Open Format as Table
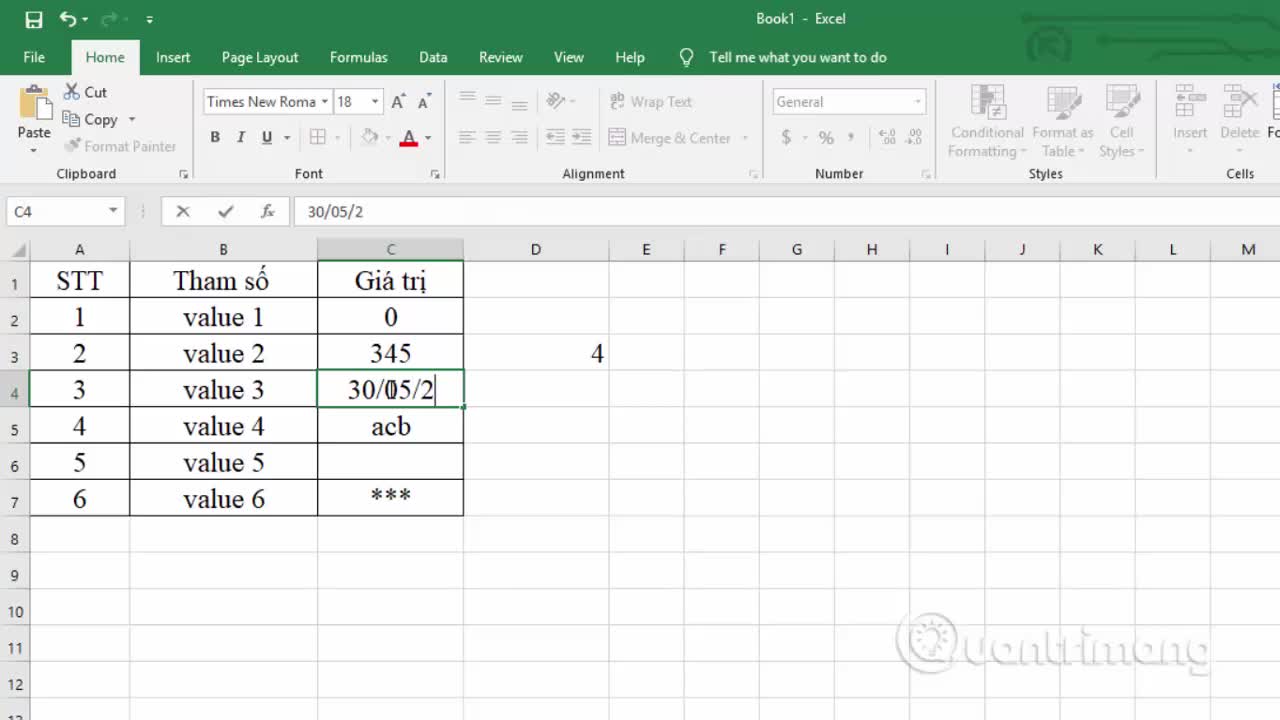Image resolution: width=1280 pixels, height=720 pixels. [1062, 122]
